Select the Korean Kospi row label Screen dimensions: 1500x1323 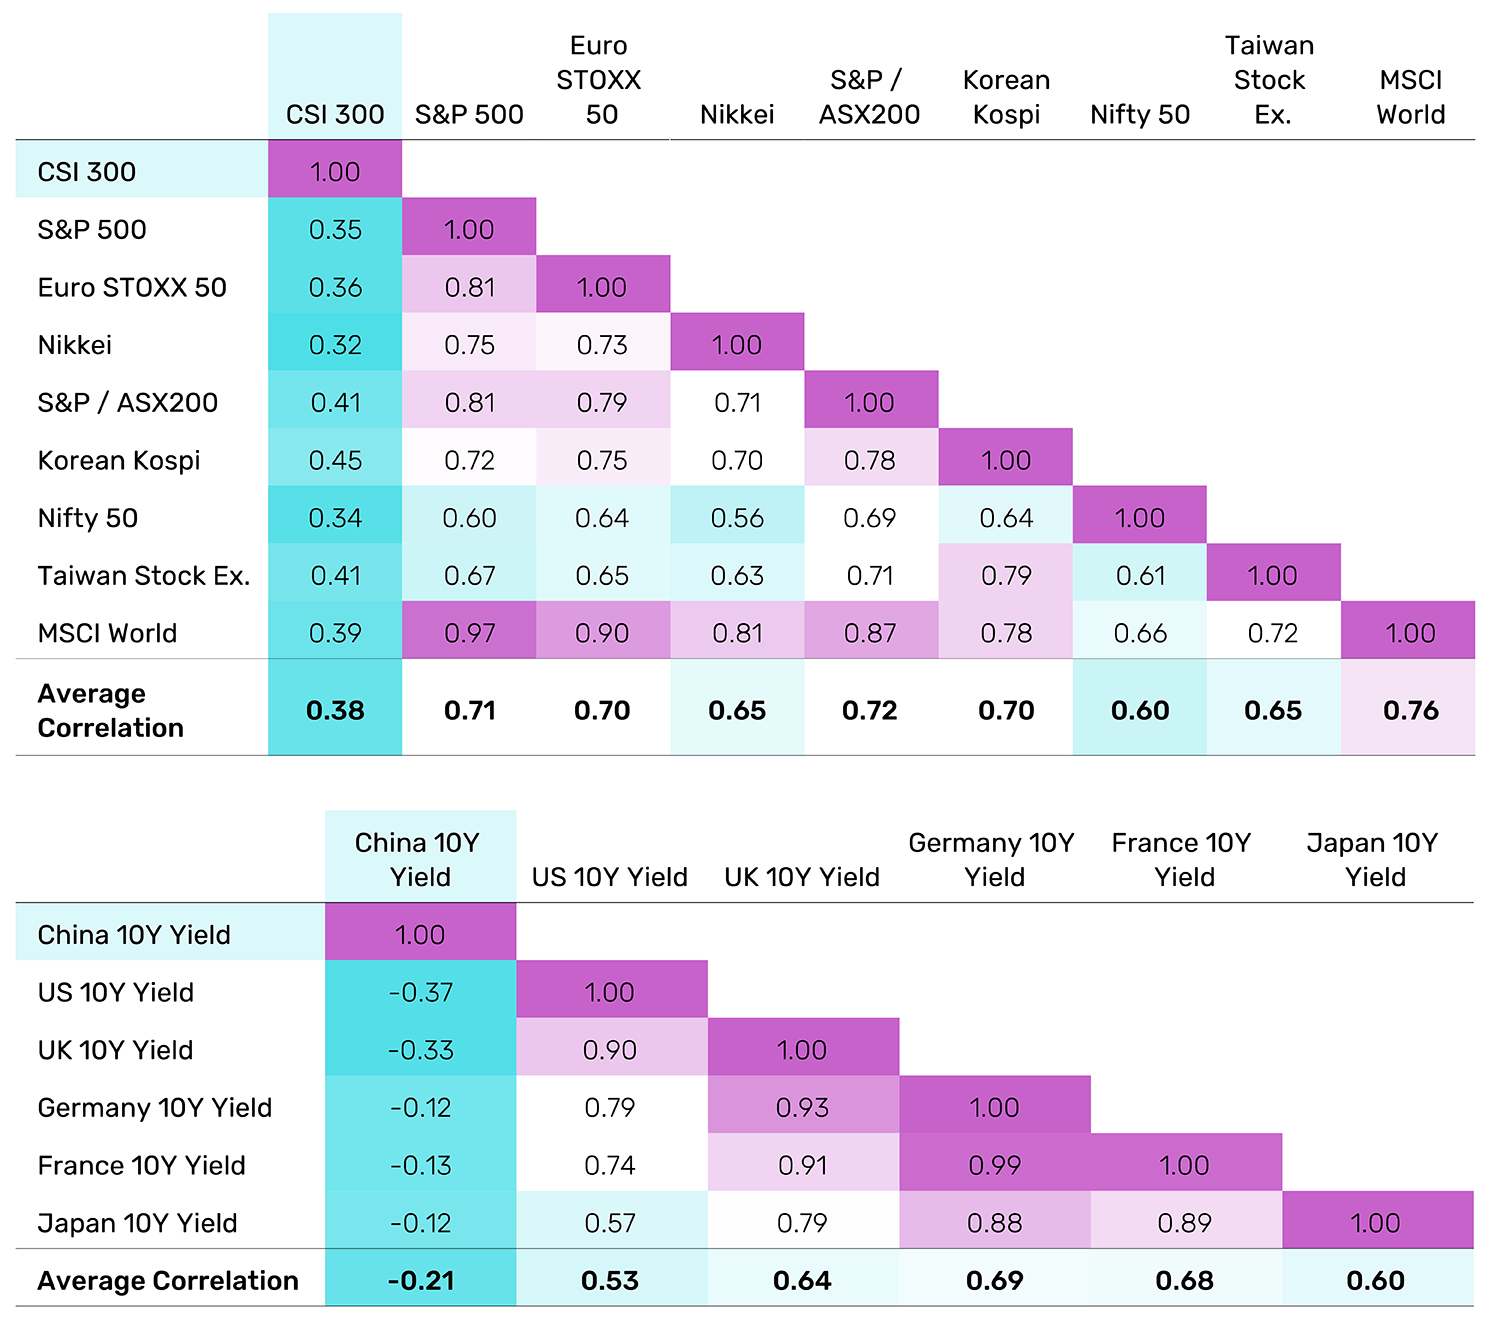pos(119,460)
